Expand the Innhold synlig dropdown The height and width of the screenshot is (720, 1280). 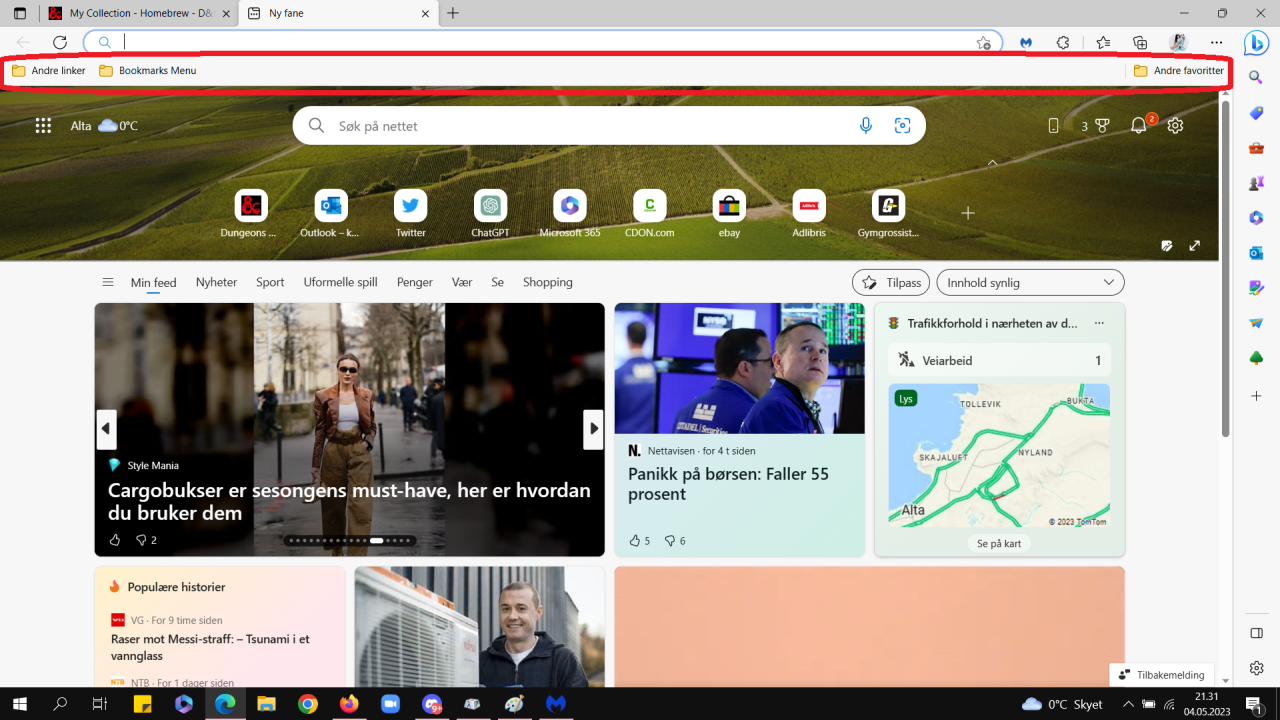[1029, 283]
